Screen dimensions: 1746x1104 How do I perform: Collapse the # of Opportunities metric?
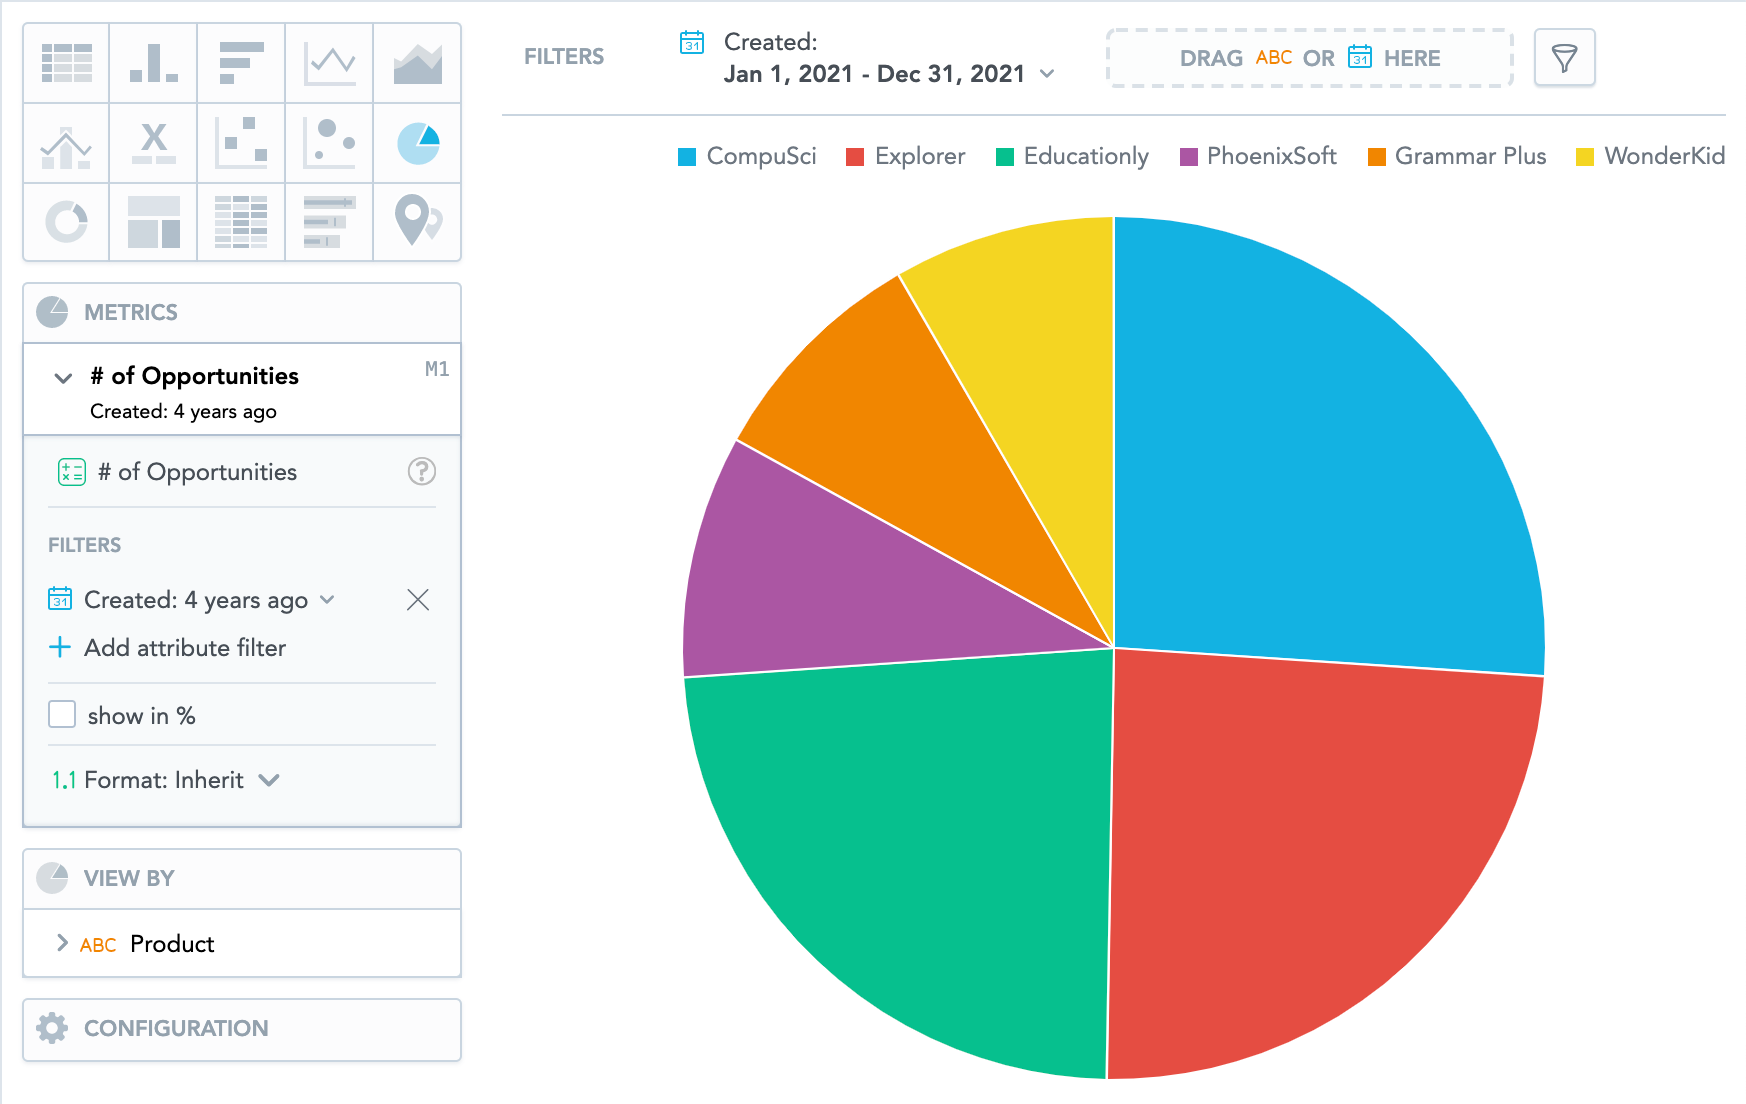tap(62, 377)
